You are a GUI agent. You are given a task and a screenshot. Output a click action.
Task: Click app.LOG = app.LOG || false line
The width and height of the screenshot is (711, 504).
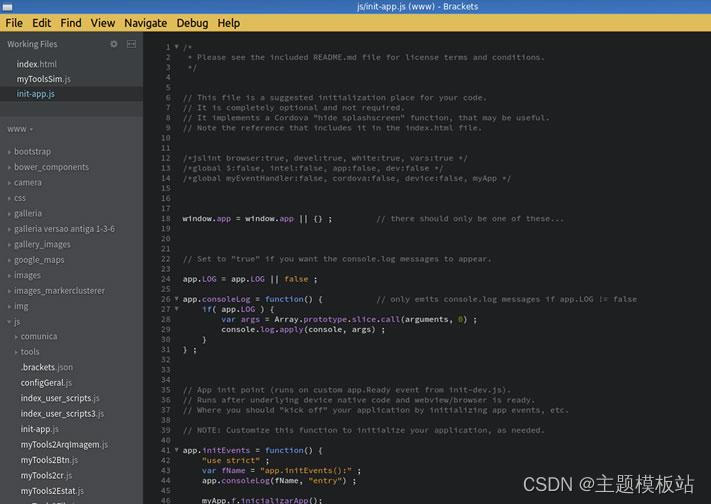[x=250, y=279]
